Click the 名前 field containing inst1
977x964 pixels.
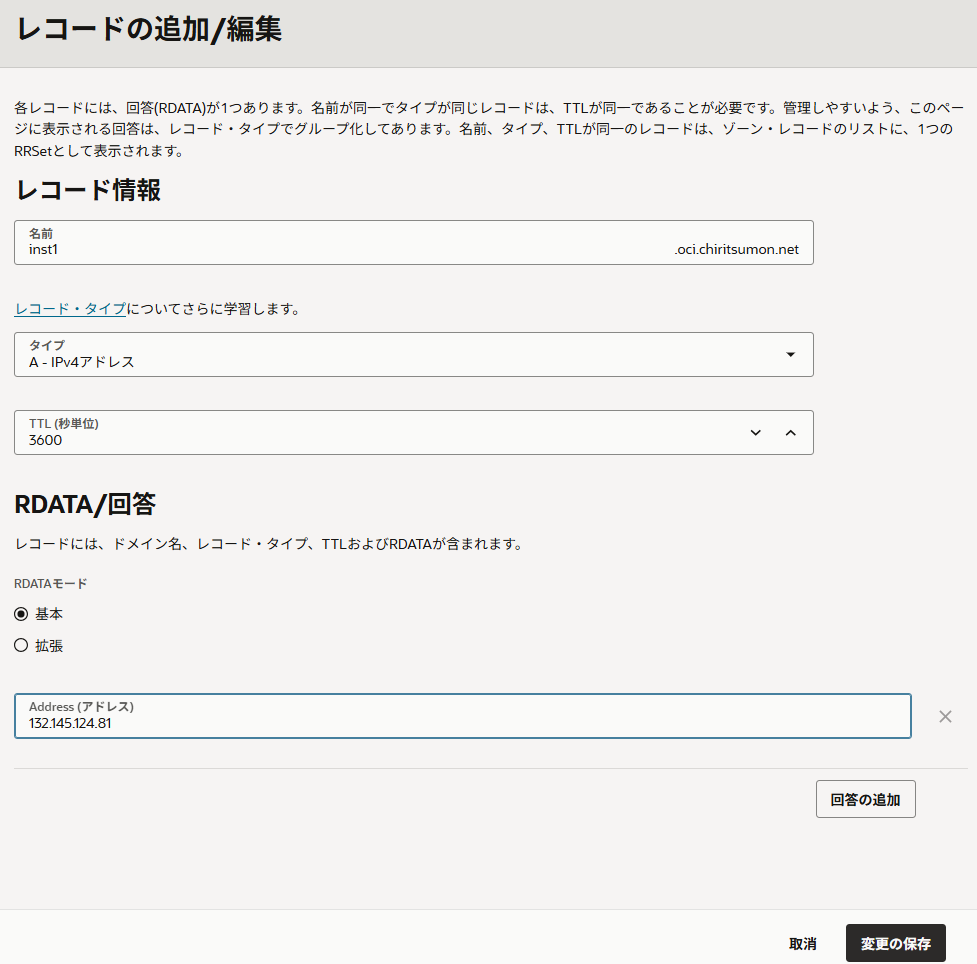(340, 249)
